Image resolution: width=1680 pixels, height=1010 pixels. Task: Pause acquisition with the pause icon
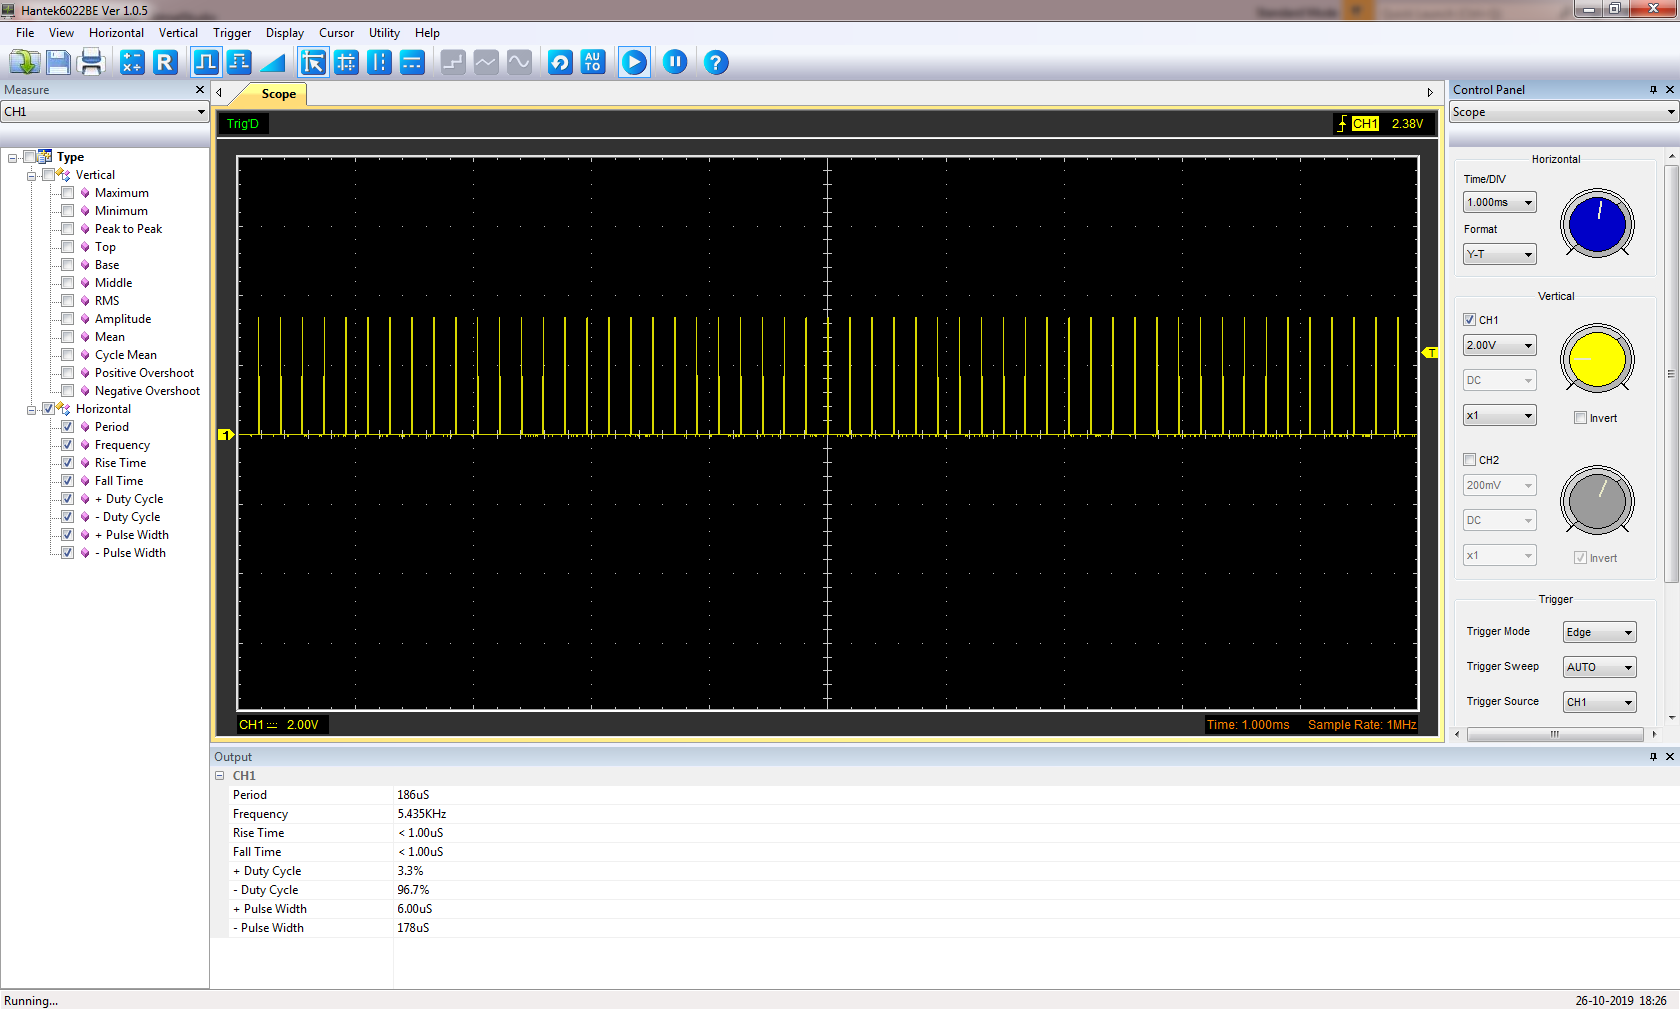675,62
